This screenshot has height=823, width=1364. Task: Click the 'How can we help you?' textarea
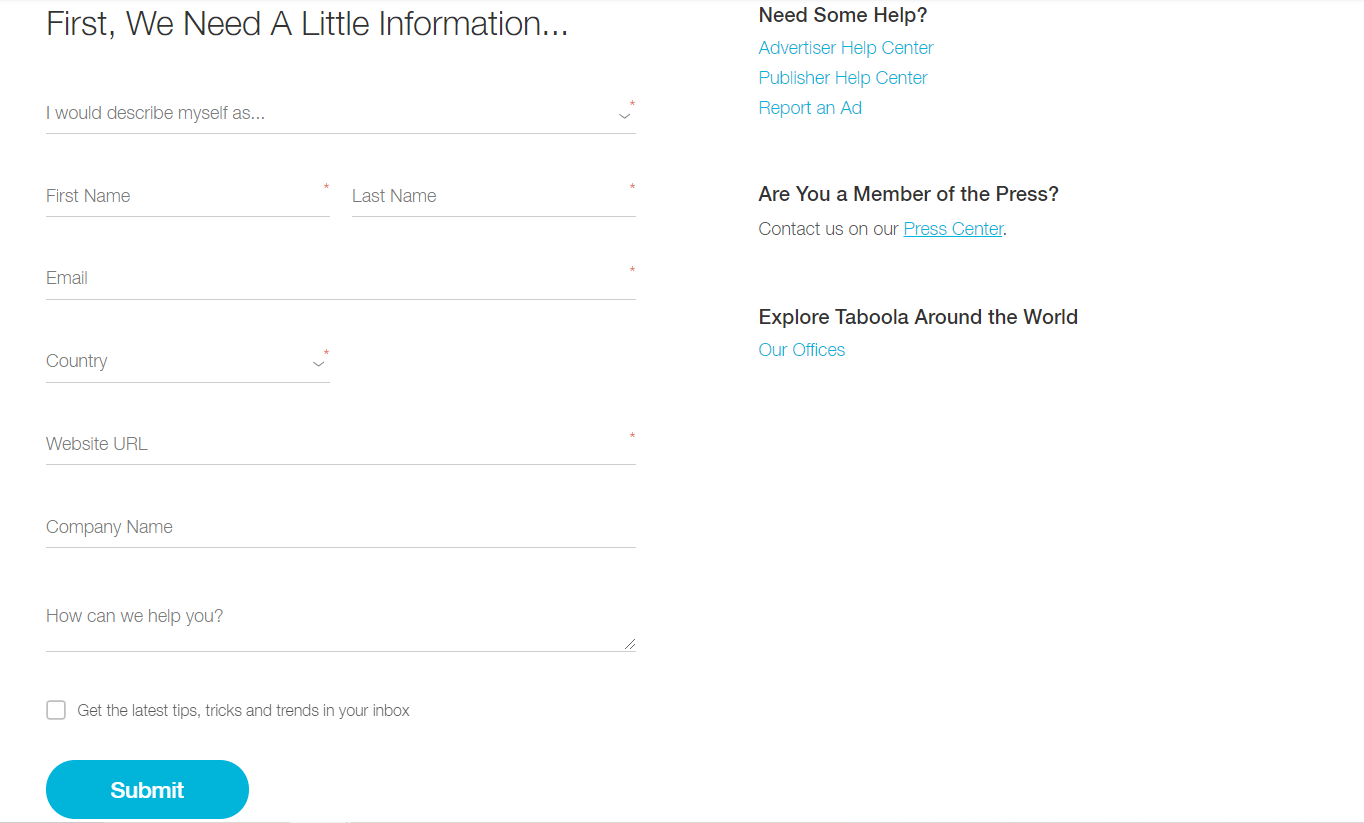pos(340,622)
